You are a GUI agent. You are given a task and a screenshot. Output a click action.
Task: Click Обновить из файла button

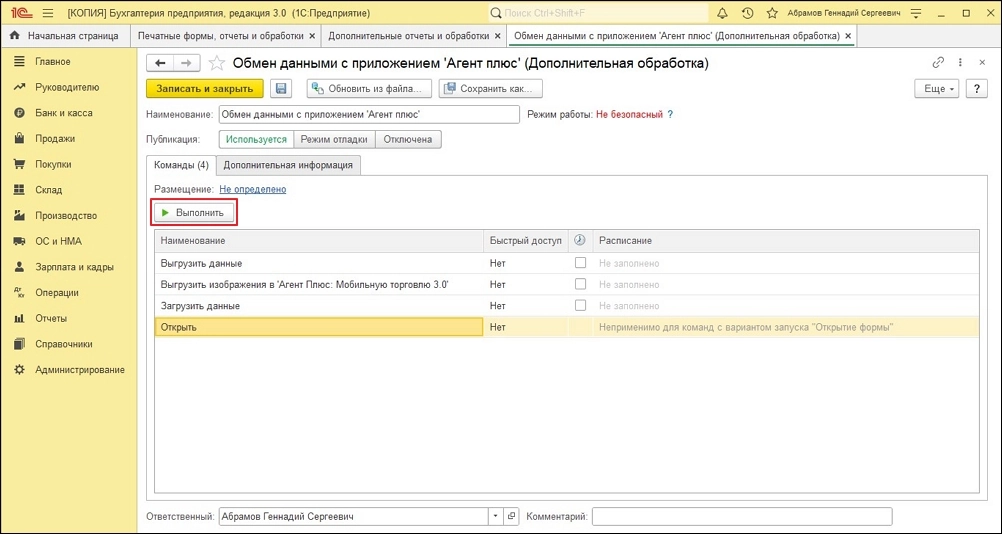[369, 89]
